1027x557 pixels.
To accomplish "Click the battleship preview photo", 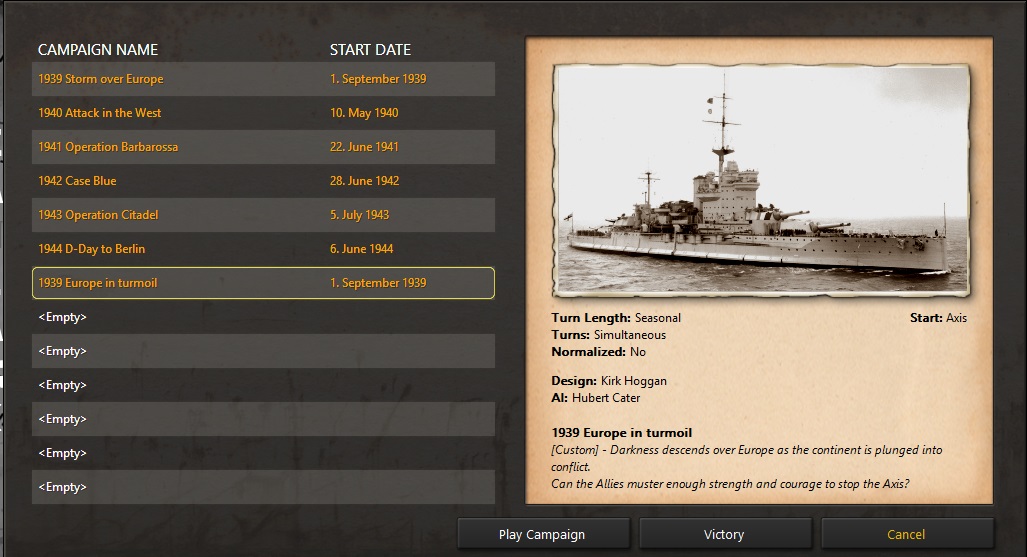I will point(760,180).
